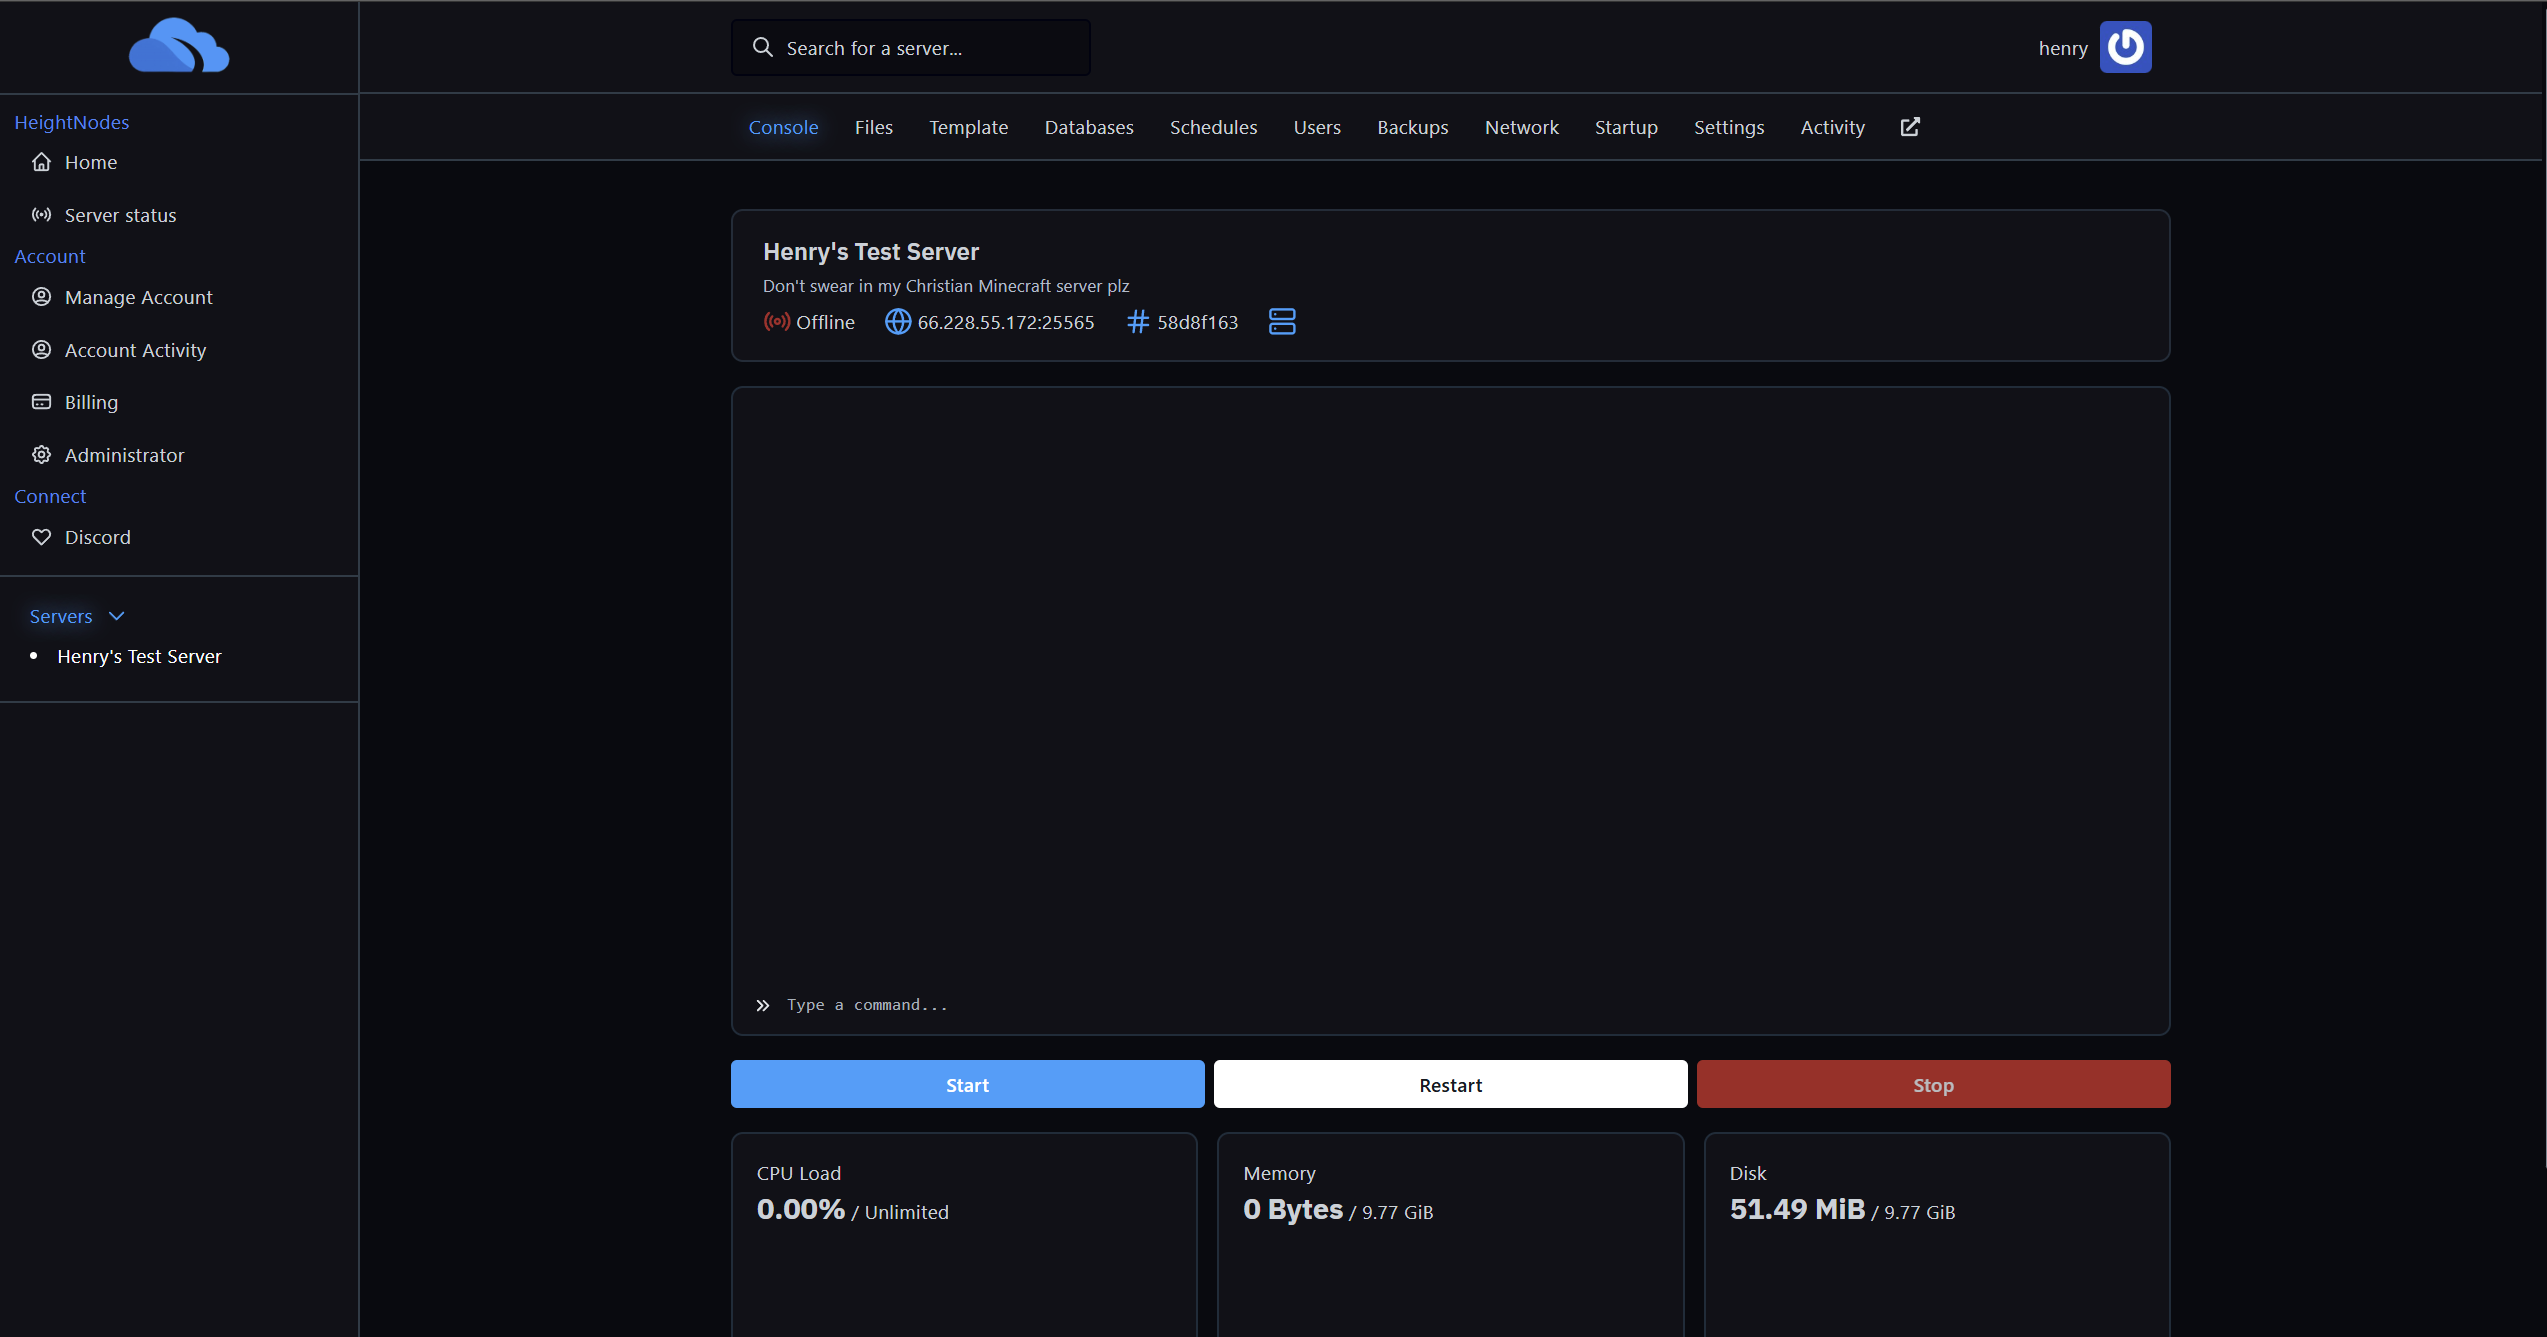This screenshot has height=1337, width=2547.
Task: Open the external link popout icon
Action: (1910, 127)
